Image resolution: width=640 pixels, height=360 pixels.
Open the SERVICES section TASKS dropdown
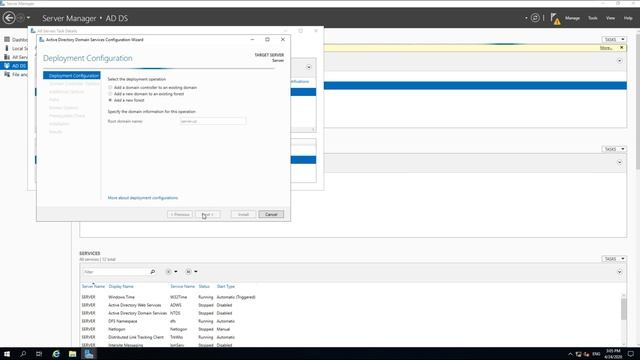[x=614, y=259]
